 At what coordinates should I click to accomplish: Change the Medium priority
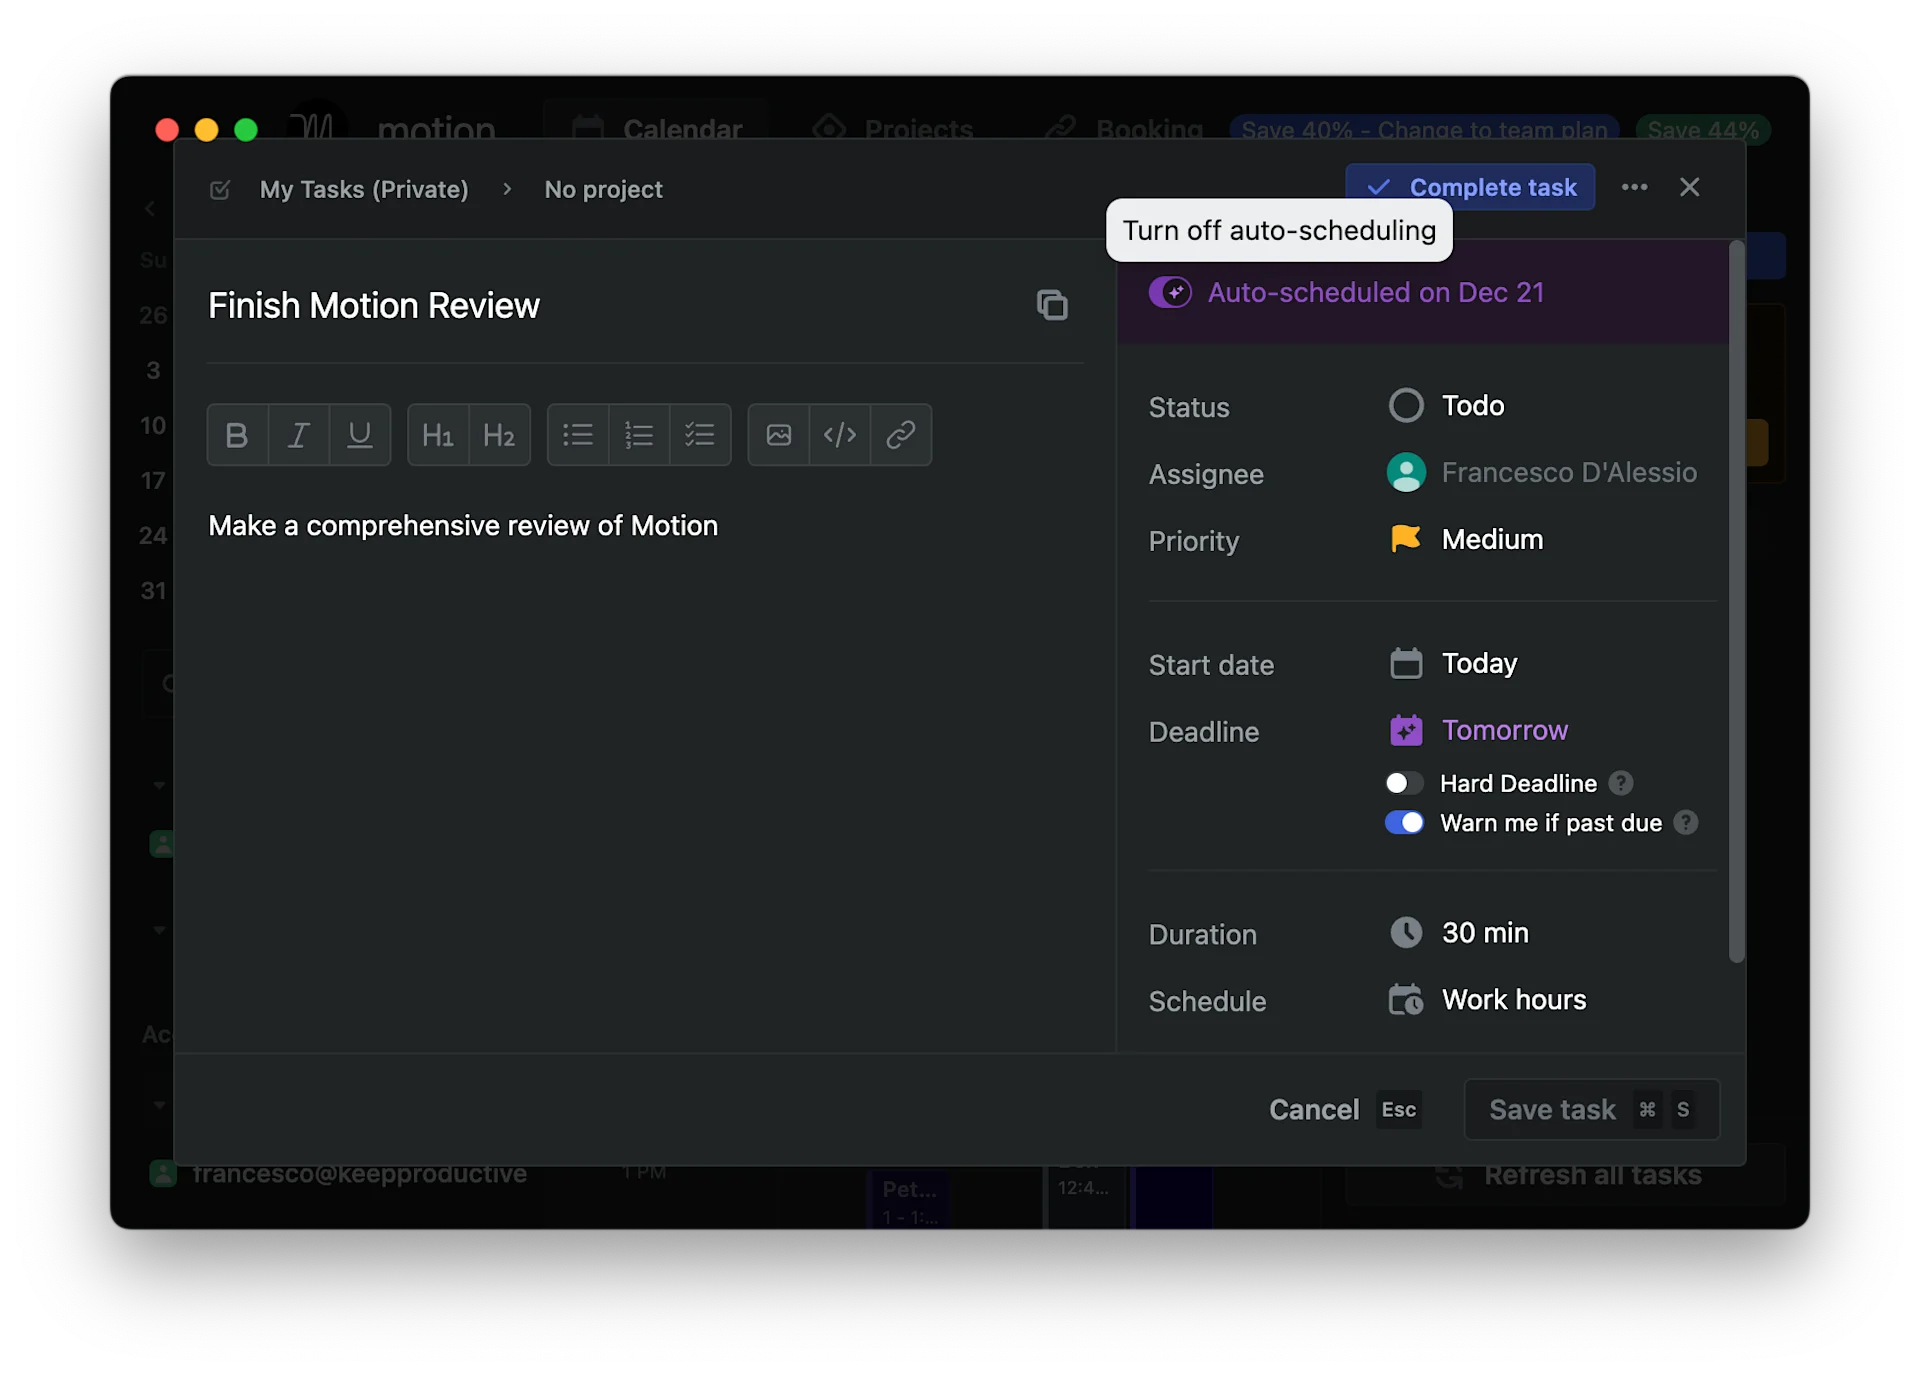1467,539
